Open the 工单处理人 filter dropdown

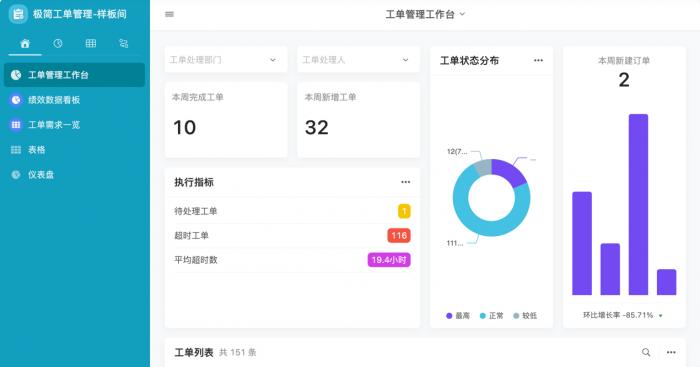coord(358,60)
